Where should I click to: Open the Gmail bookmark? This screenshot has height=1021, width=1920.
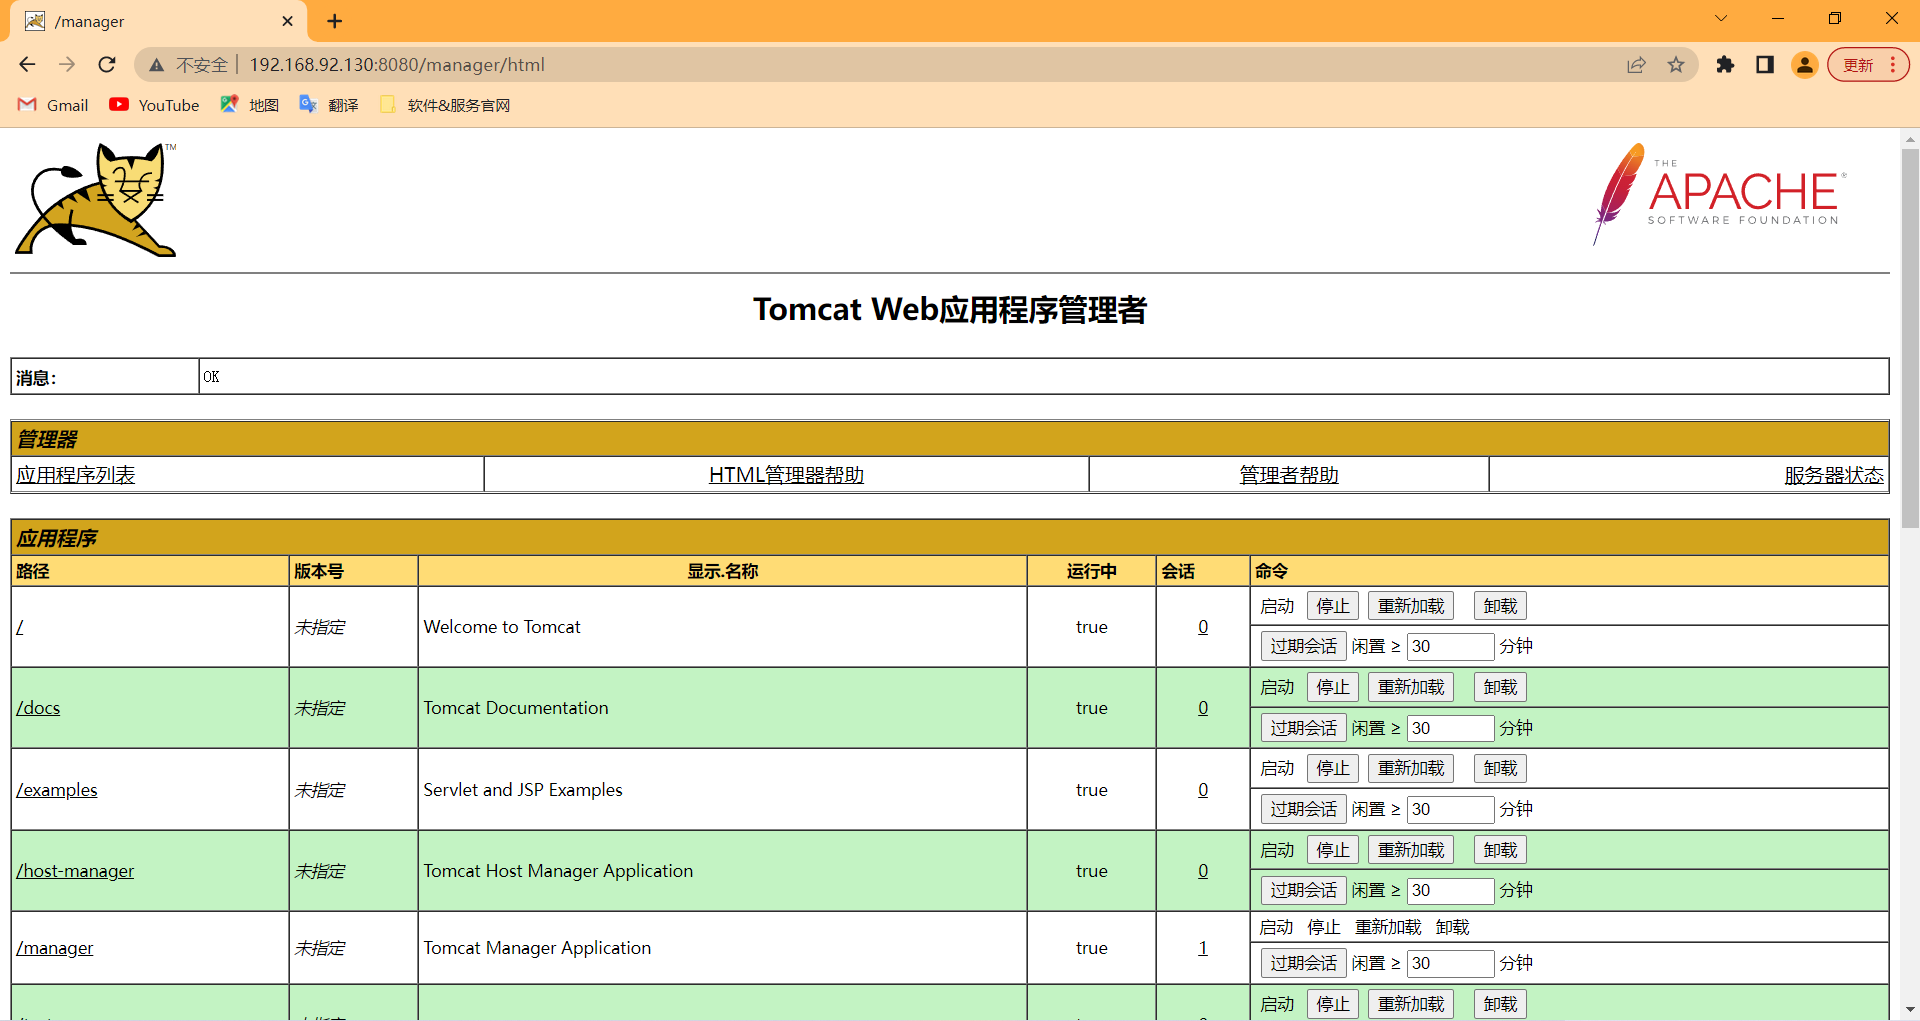coord(54,105)
